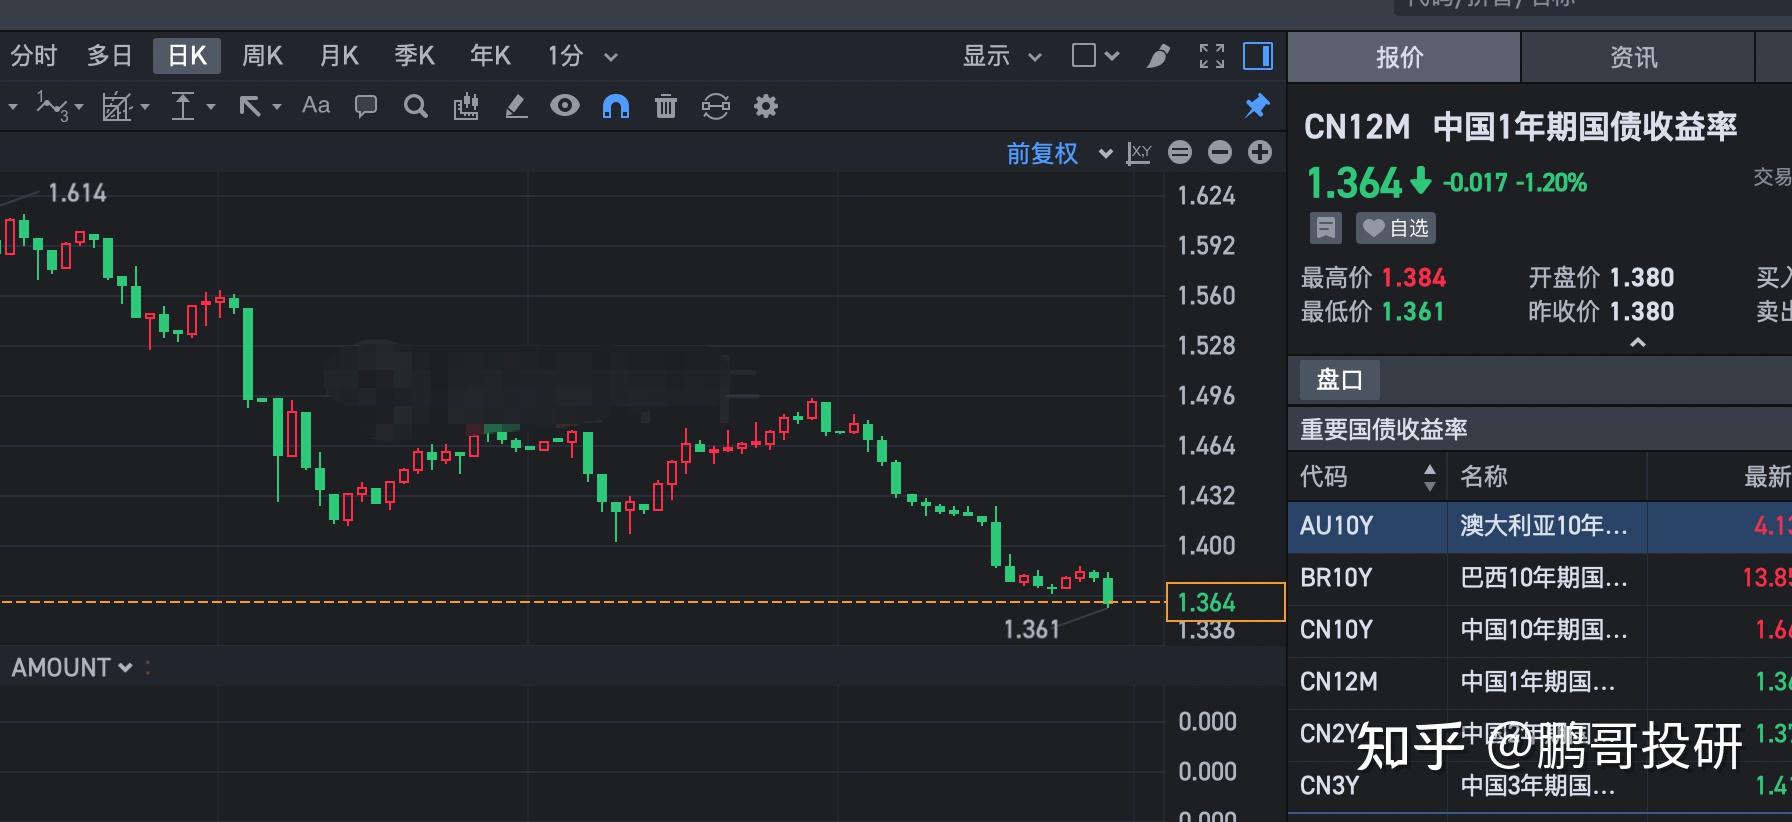The width and height of the screenshot is (1792, 822).
Task: Click the reset zoom equals icon
Action: pos(1180,152)
